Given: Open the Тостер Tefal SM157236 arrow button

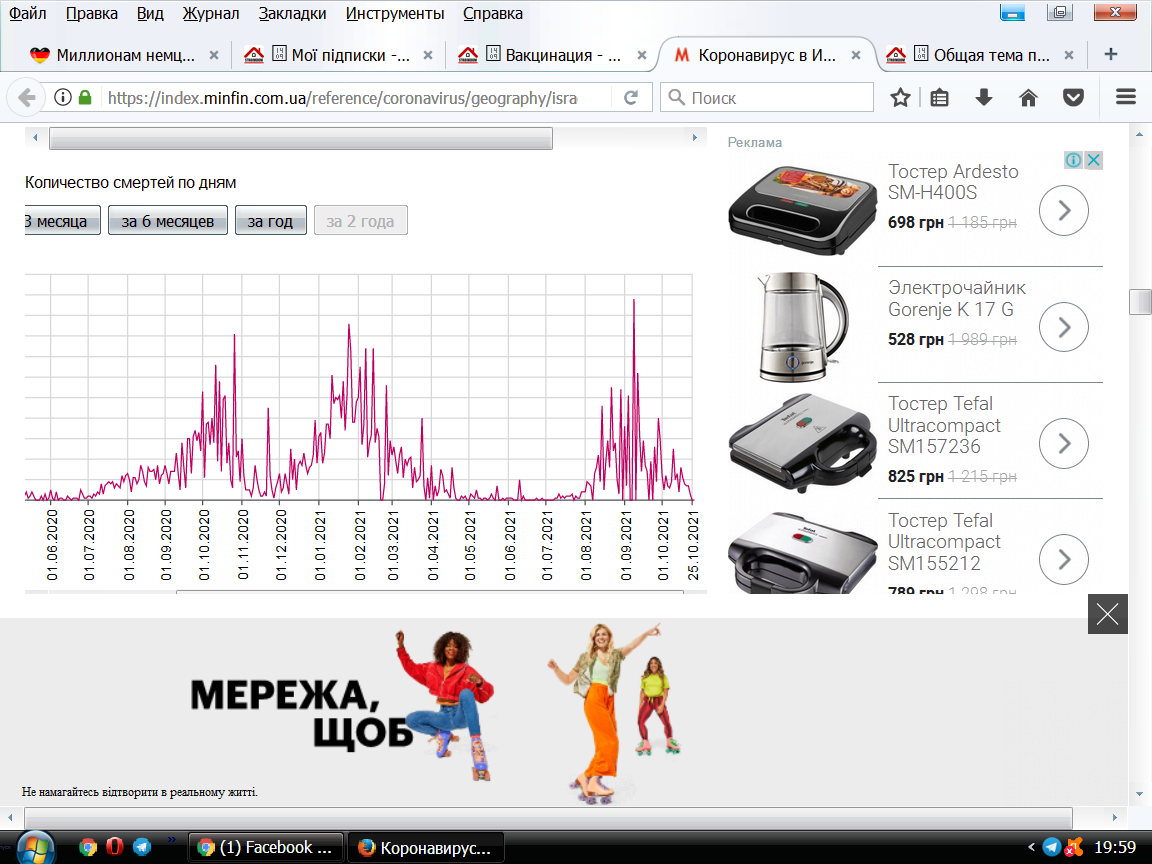Looking at the screenshot, I should [x=1063, y=443].
